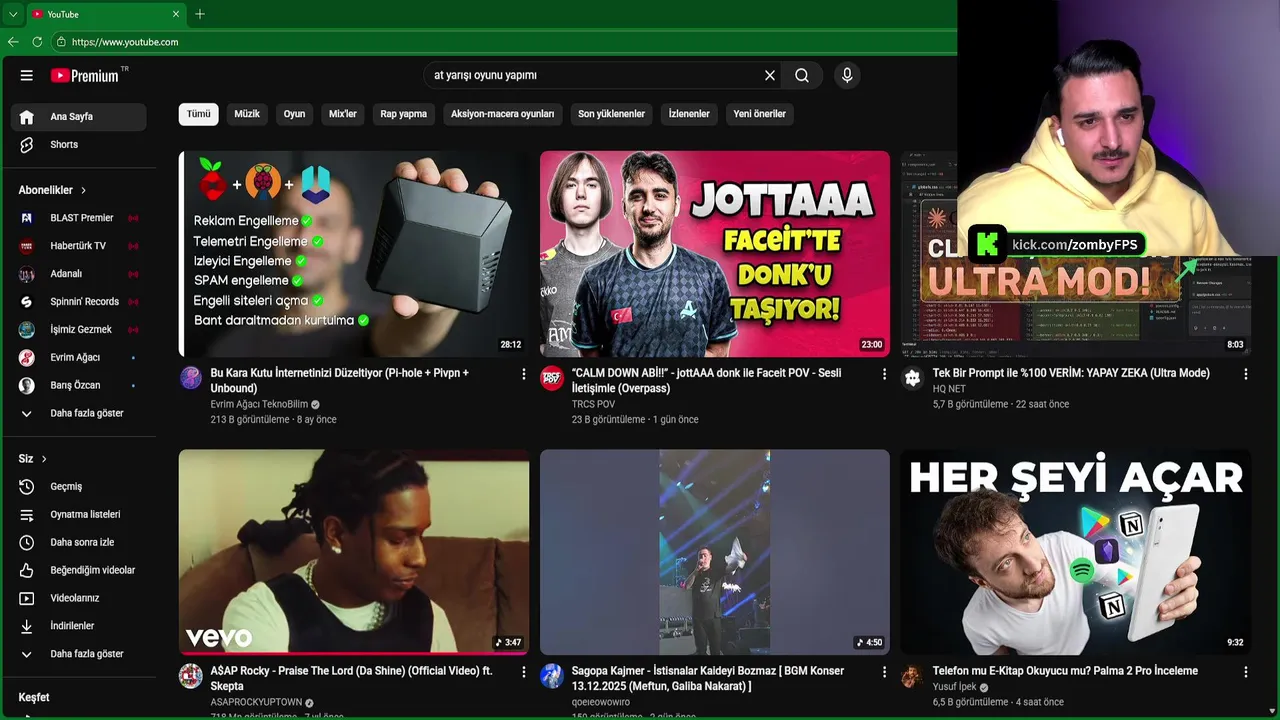Open Shorts from sidebar
The height and width of the screenshot is (720, 1280).
(x=78, y=145)
